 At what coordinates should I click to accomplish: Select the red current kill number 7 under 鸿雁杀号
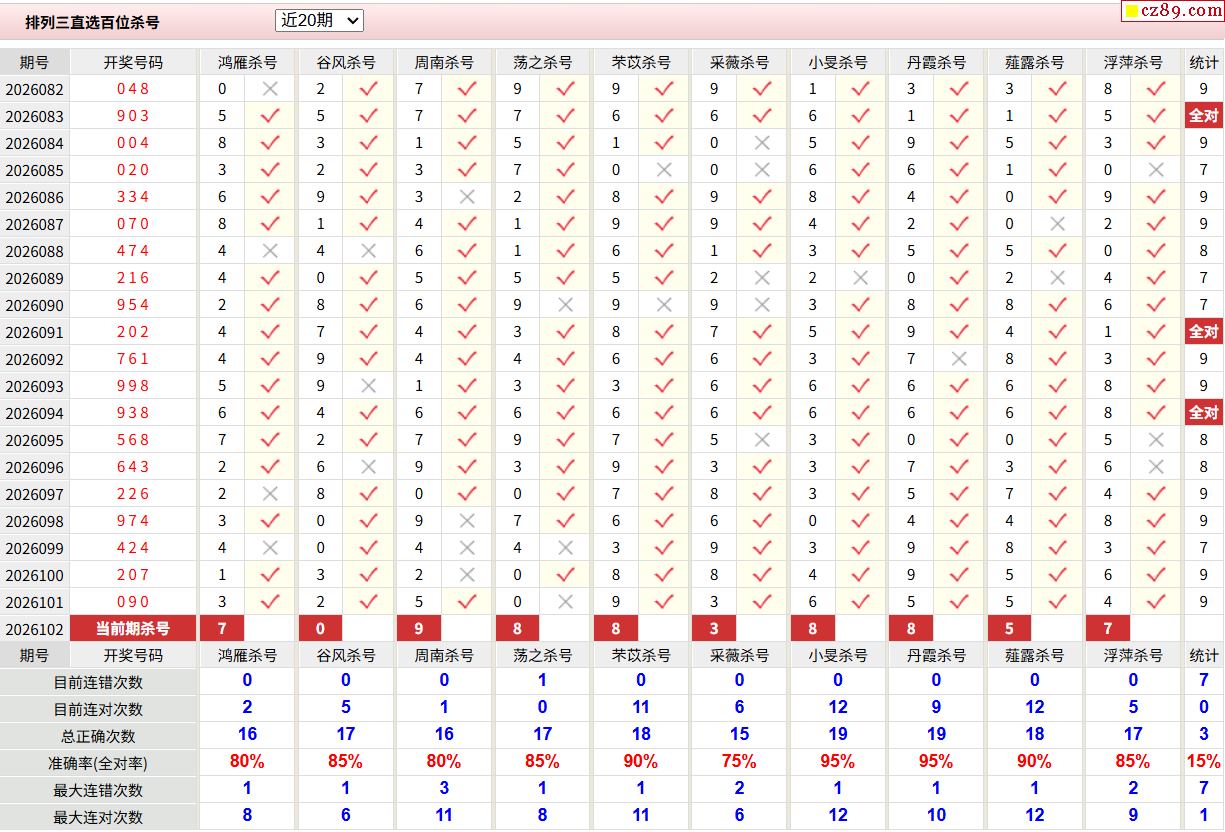[x=222, y=629]
